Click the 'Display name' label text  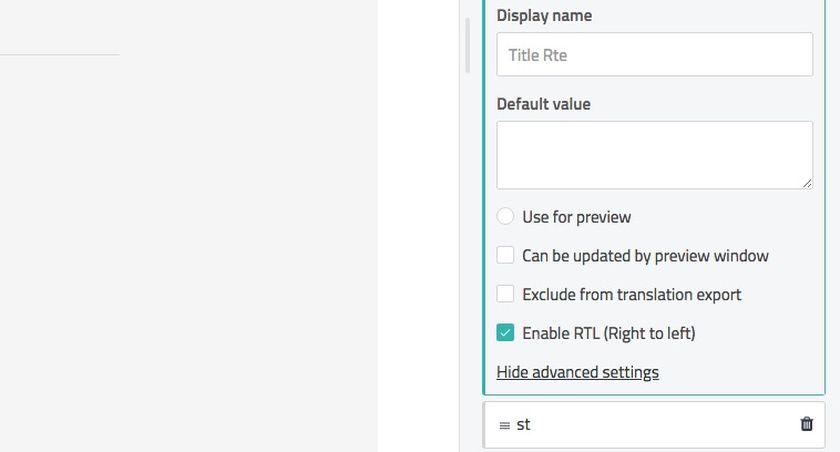point(544,16)
